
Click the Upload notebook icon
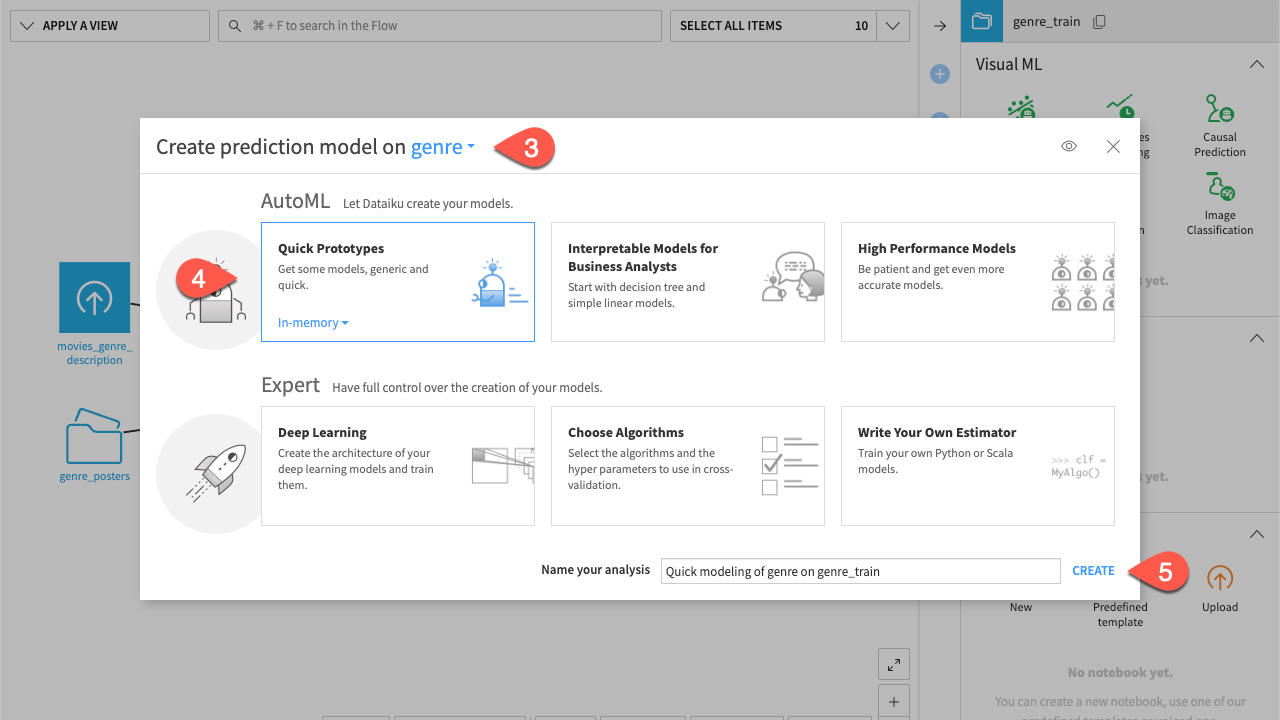click(1219, 578)
